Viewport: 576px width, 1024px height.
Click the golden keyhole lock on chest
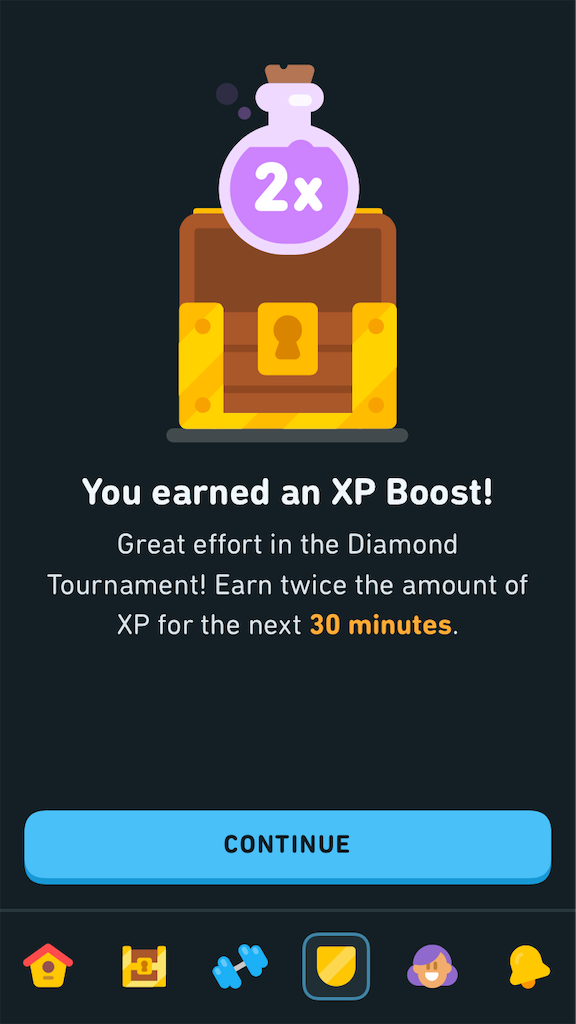[288, 338]
